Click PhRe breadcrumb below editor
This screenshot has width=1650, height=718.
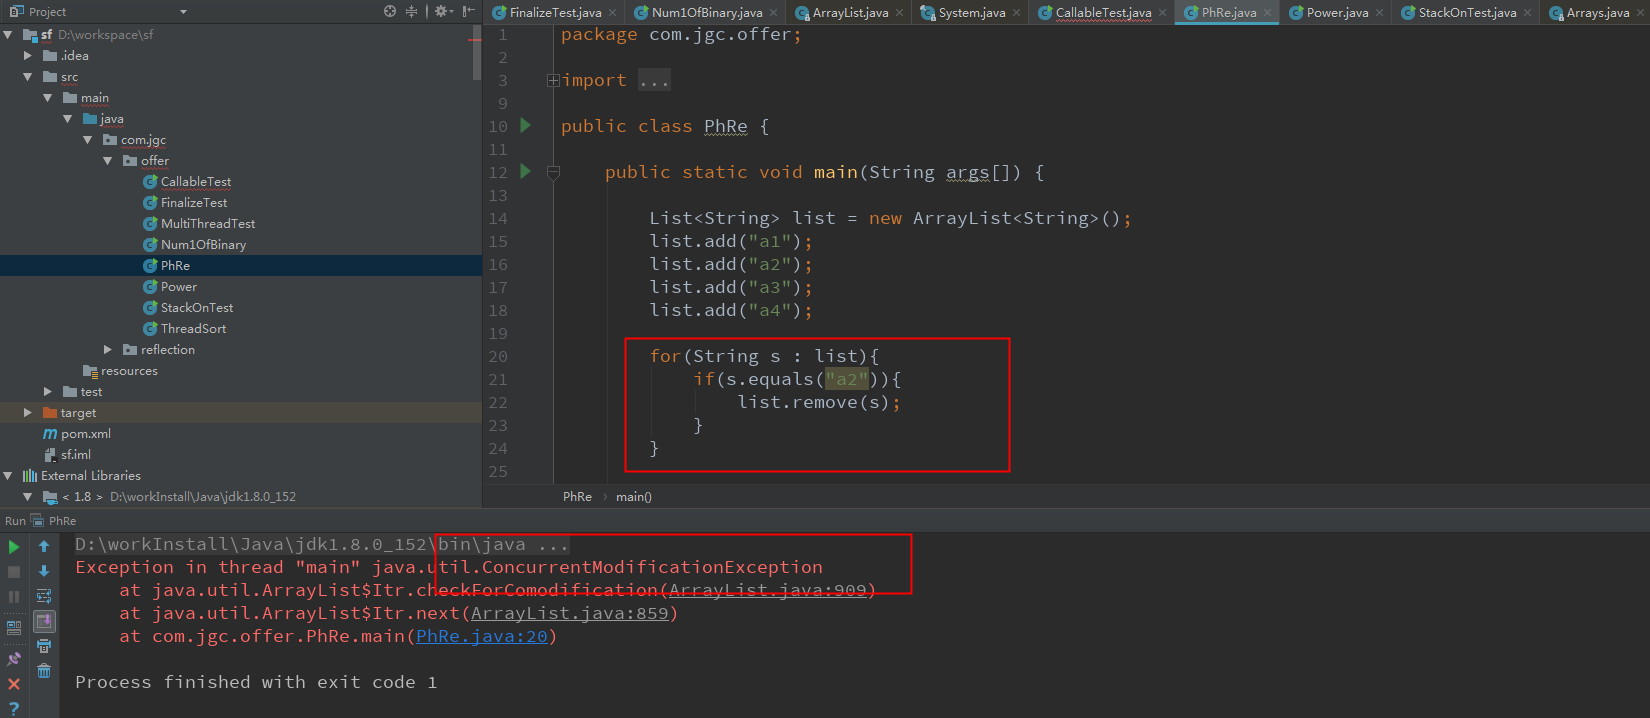point(577,497)
